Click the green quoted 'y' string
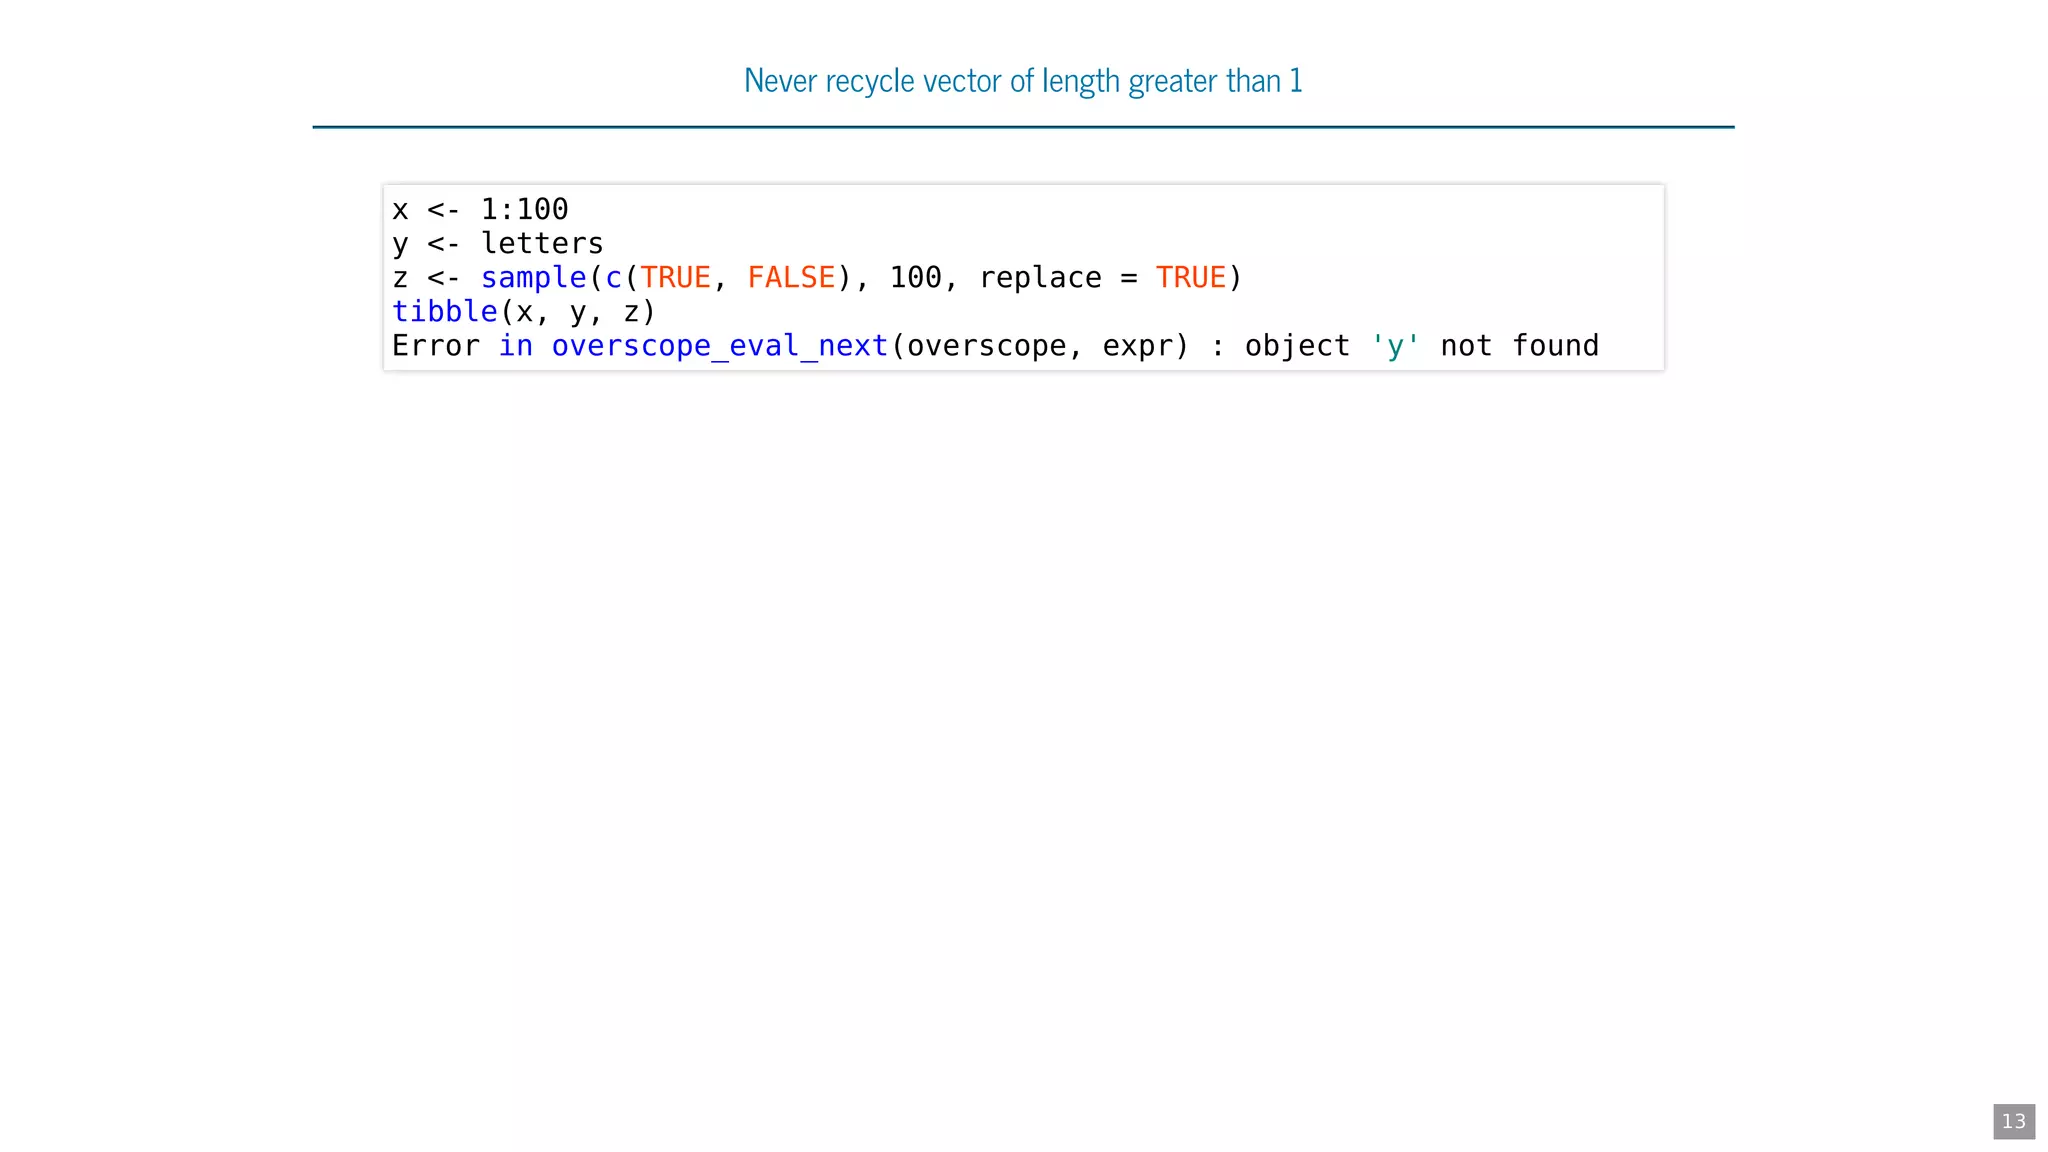The width and height of the screenshot is (2048, 1152). (x=1395, y=345)
